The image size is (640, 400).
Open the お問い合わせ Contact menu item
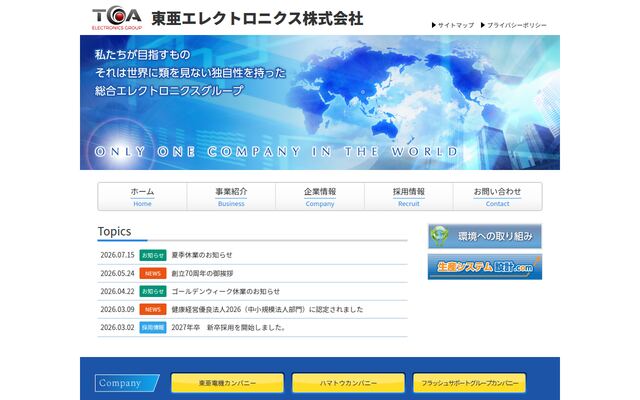[x=498, y=197]
